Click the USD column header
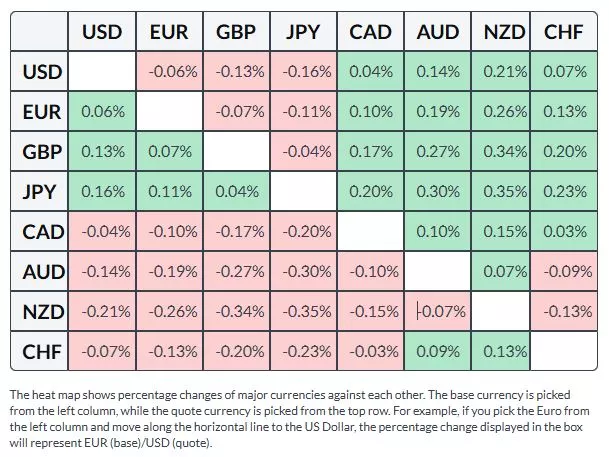The width and height of the screenshot is (609, 457). coord(102,32)
